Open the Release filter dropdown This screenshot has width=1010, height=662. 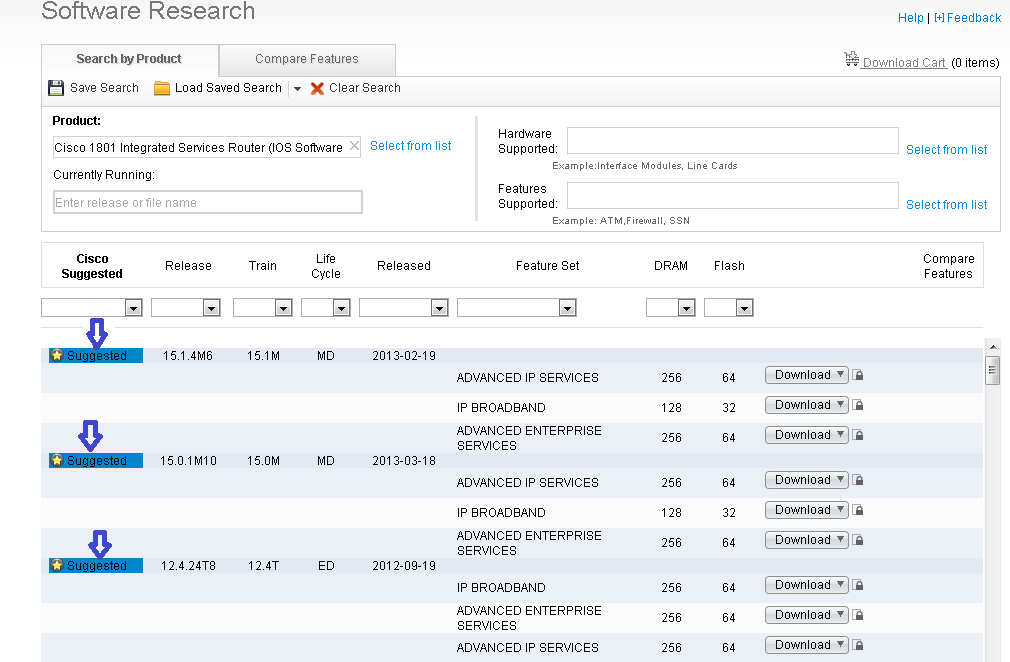(211, 308)
